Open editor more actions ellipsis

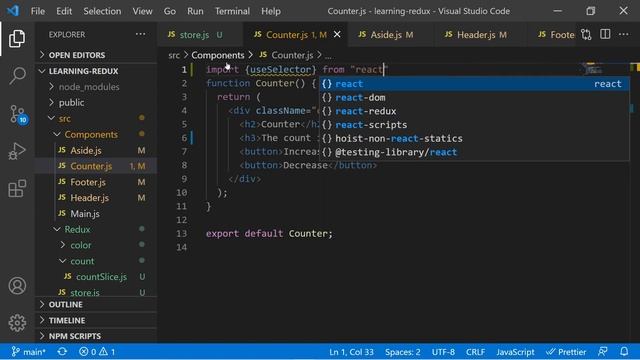point(624,34)
